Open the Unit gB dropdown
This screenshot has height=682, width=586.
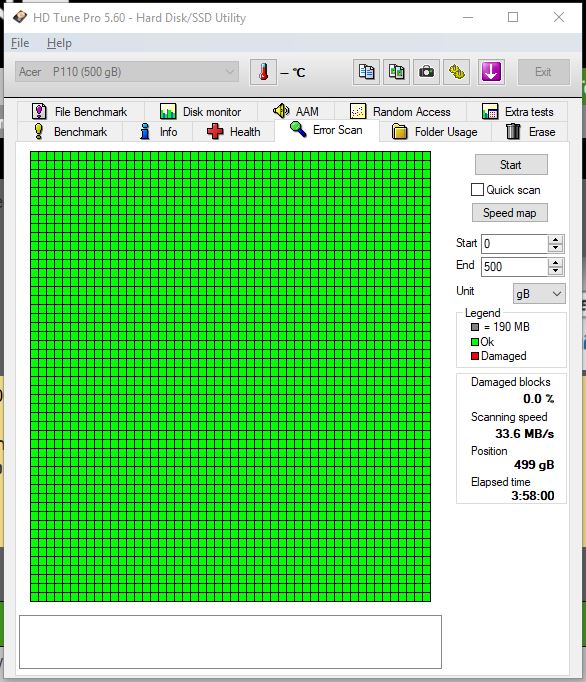[x=539, y=294]
